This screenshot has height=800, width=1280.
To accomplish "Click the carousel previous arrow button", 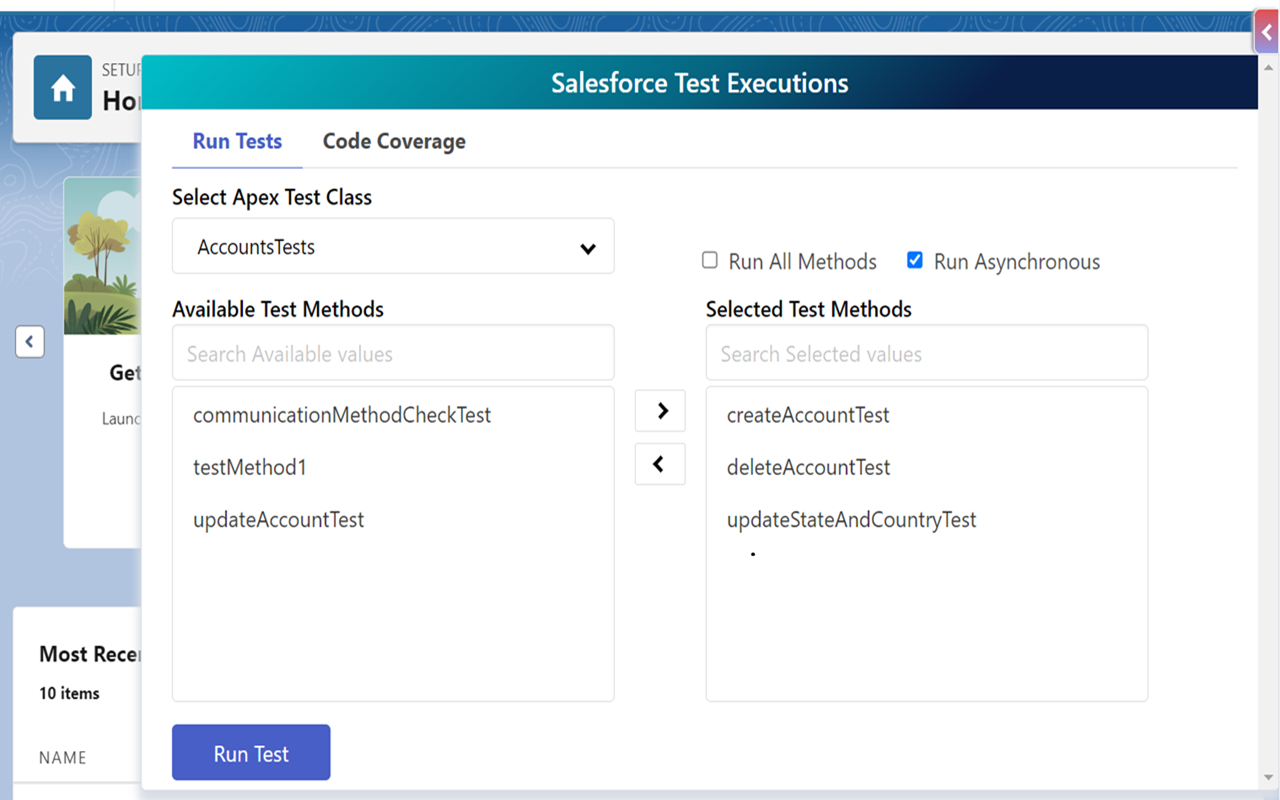I will point(29,342).
